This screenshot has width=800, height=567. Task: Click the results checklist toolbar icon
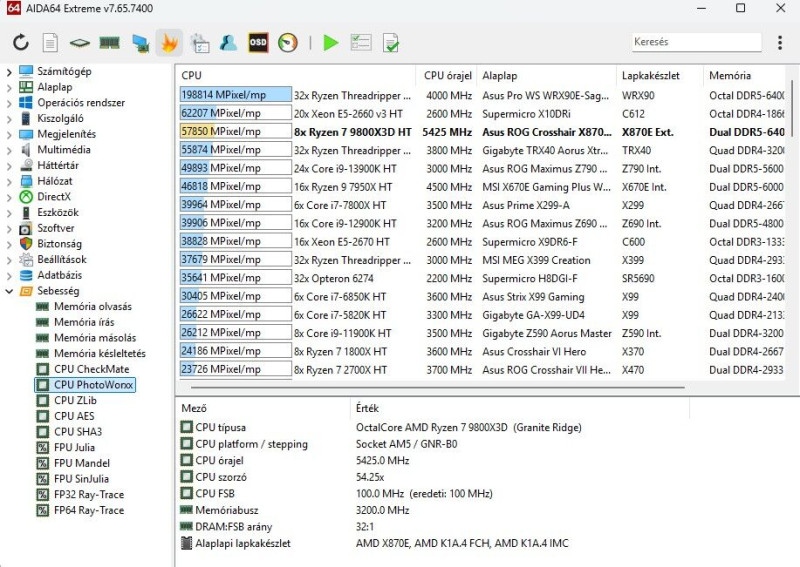[x=361, y=42]
